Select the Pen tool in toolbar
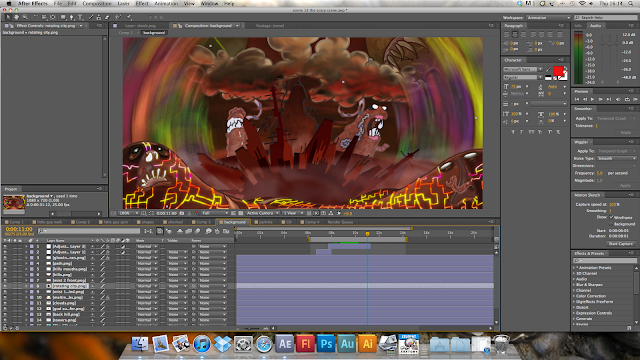640x360 pixels. click(71, 17)
